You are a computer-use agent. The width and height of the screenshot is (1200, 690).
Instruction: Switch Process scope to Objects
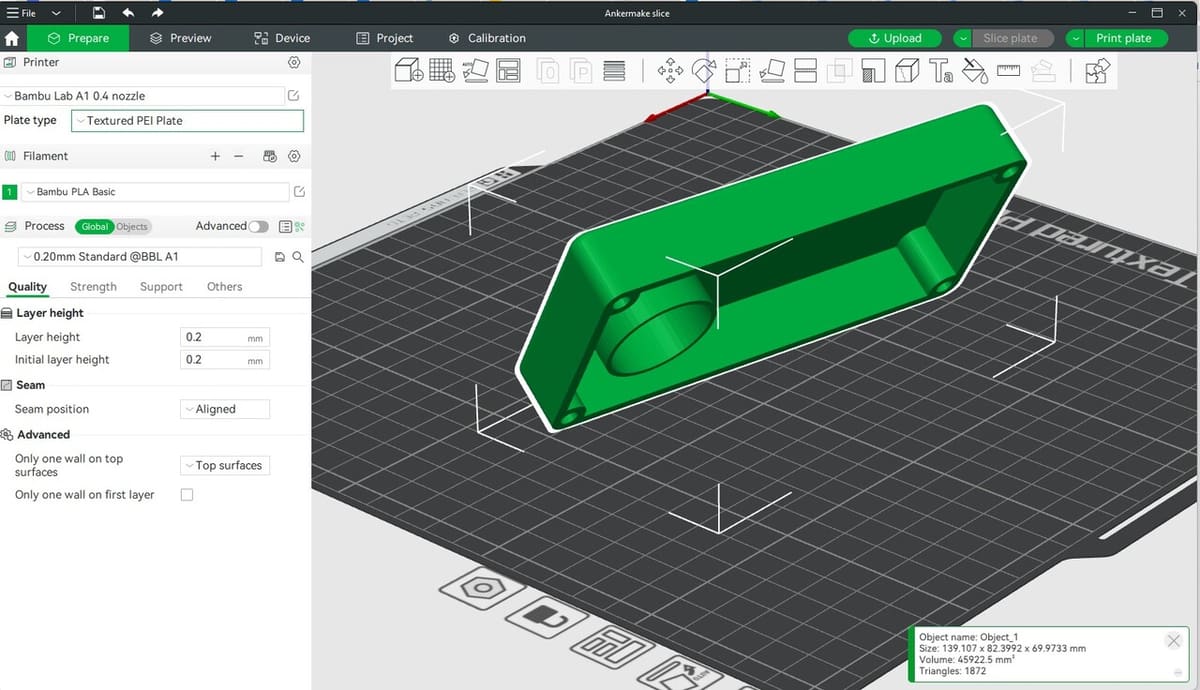(x=132, y=227)
